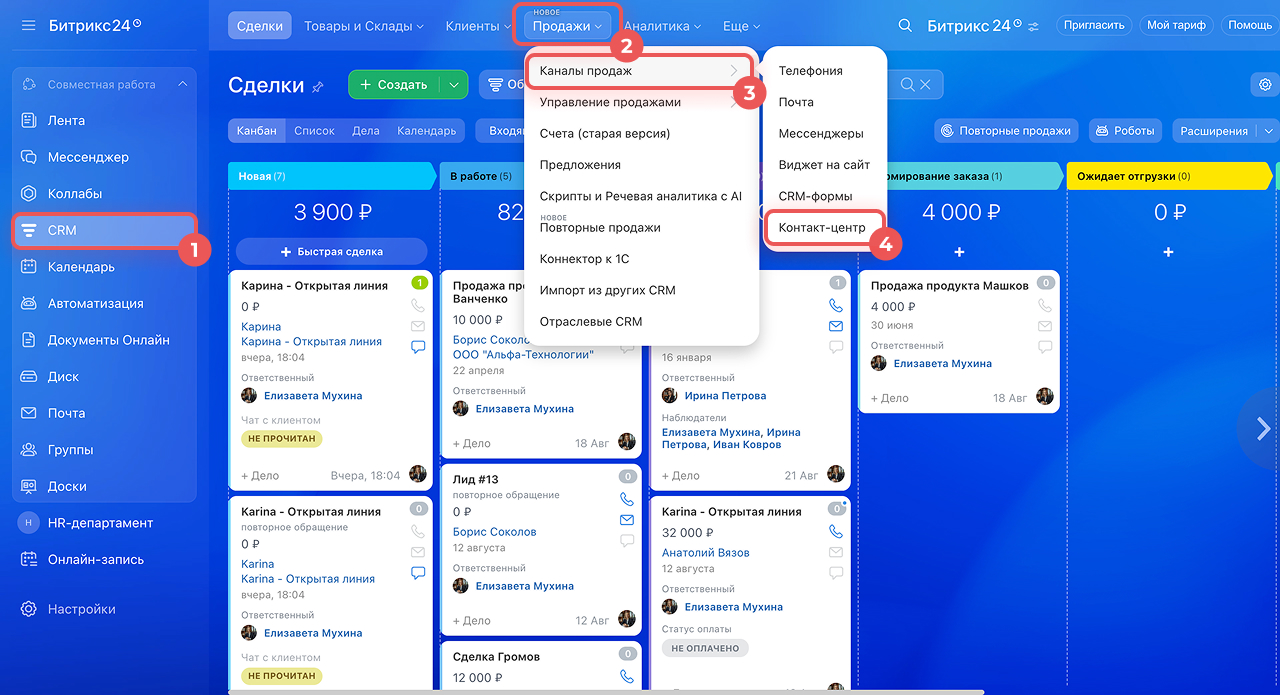This screenshot has width=1280, height=695.
Task: Open the settings gear at top right of deals
Action: pos(1262,85)
